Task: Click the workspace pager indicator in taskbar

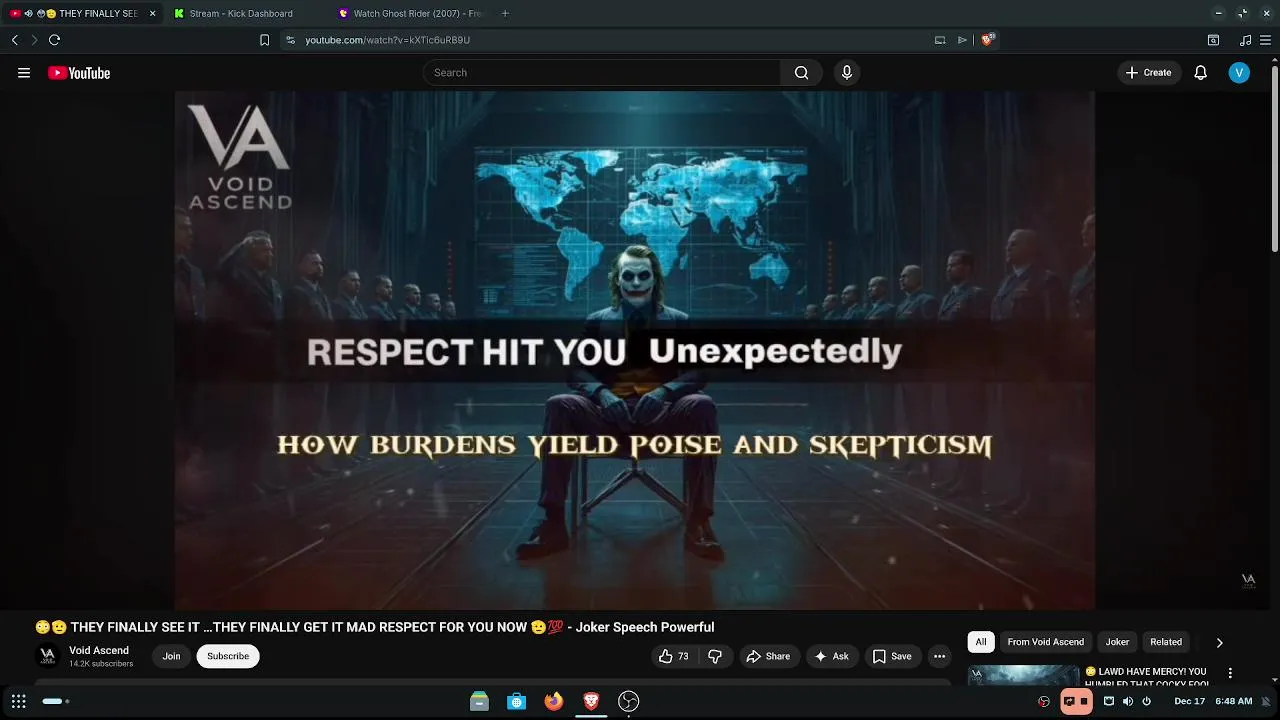Action: tap(56, 701)
